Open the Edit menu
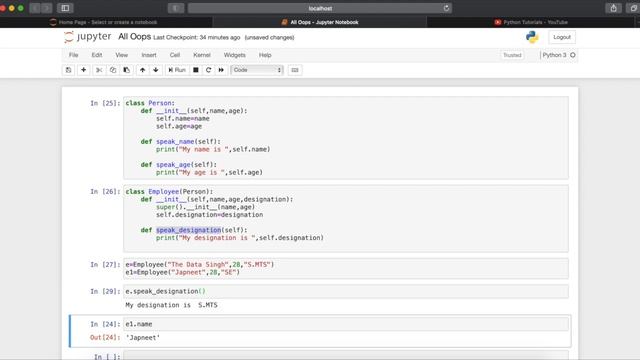Screen dimensions: 640x360 coord(97,55)
